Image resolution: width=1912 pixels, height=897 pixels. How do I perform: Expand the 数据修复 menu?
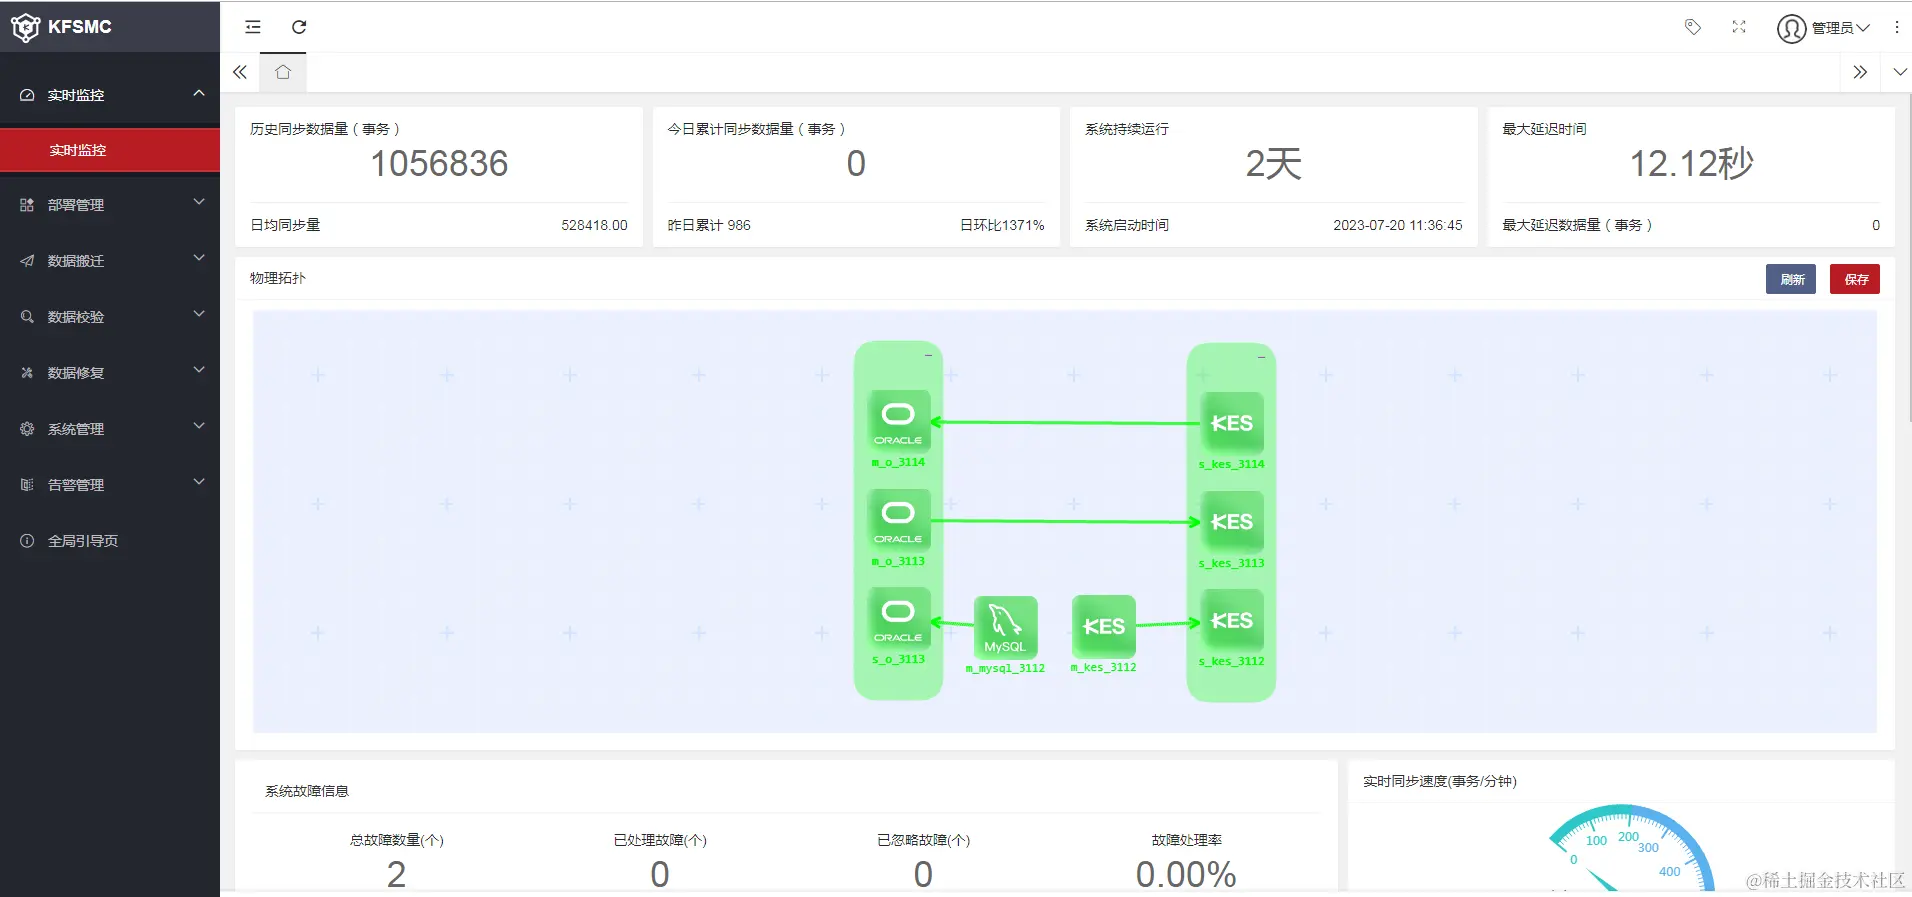pyautogui.click(x=110, y=373)
